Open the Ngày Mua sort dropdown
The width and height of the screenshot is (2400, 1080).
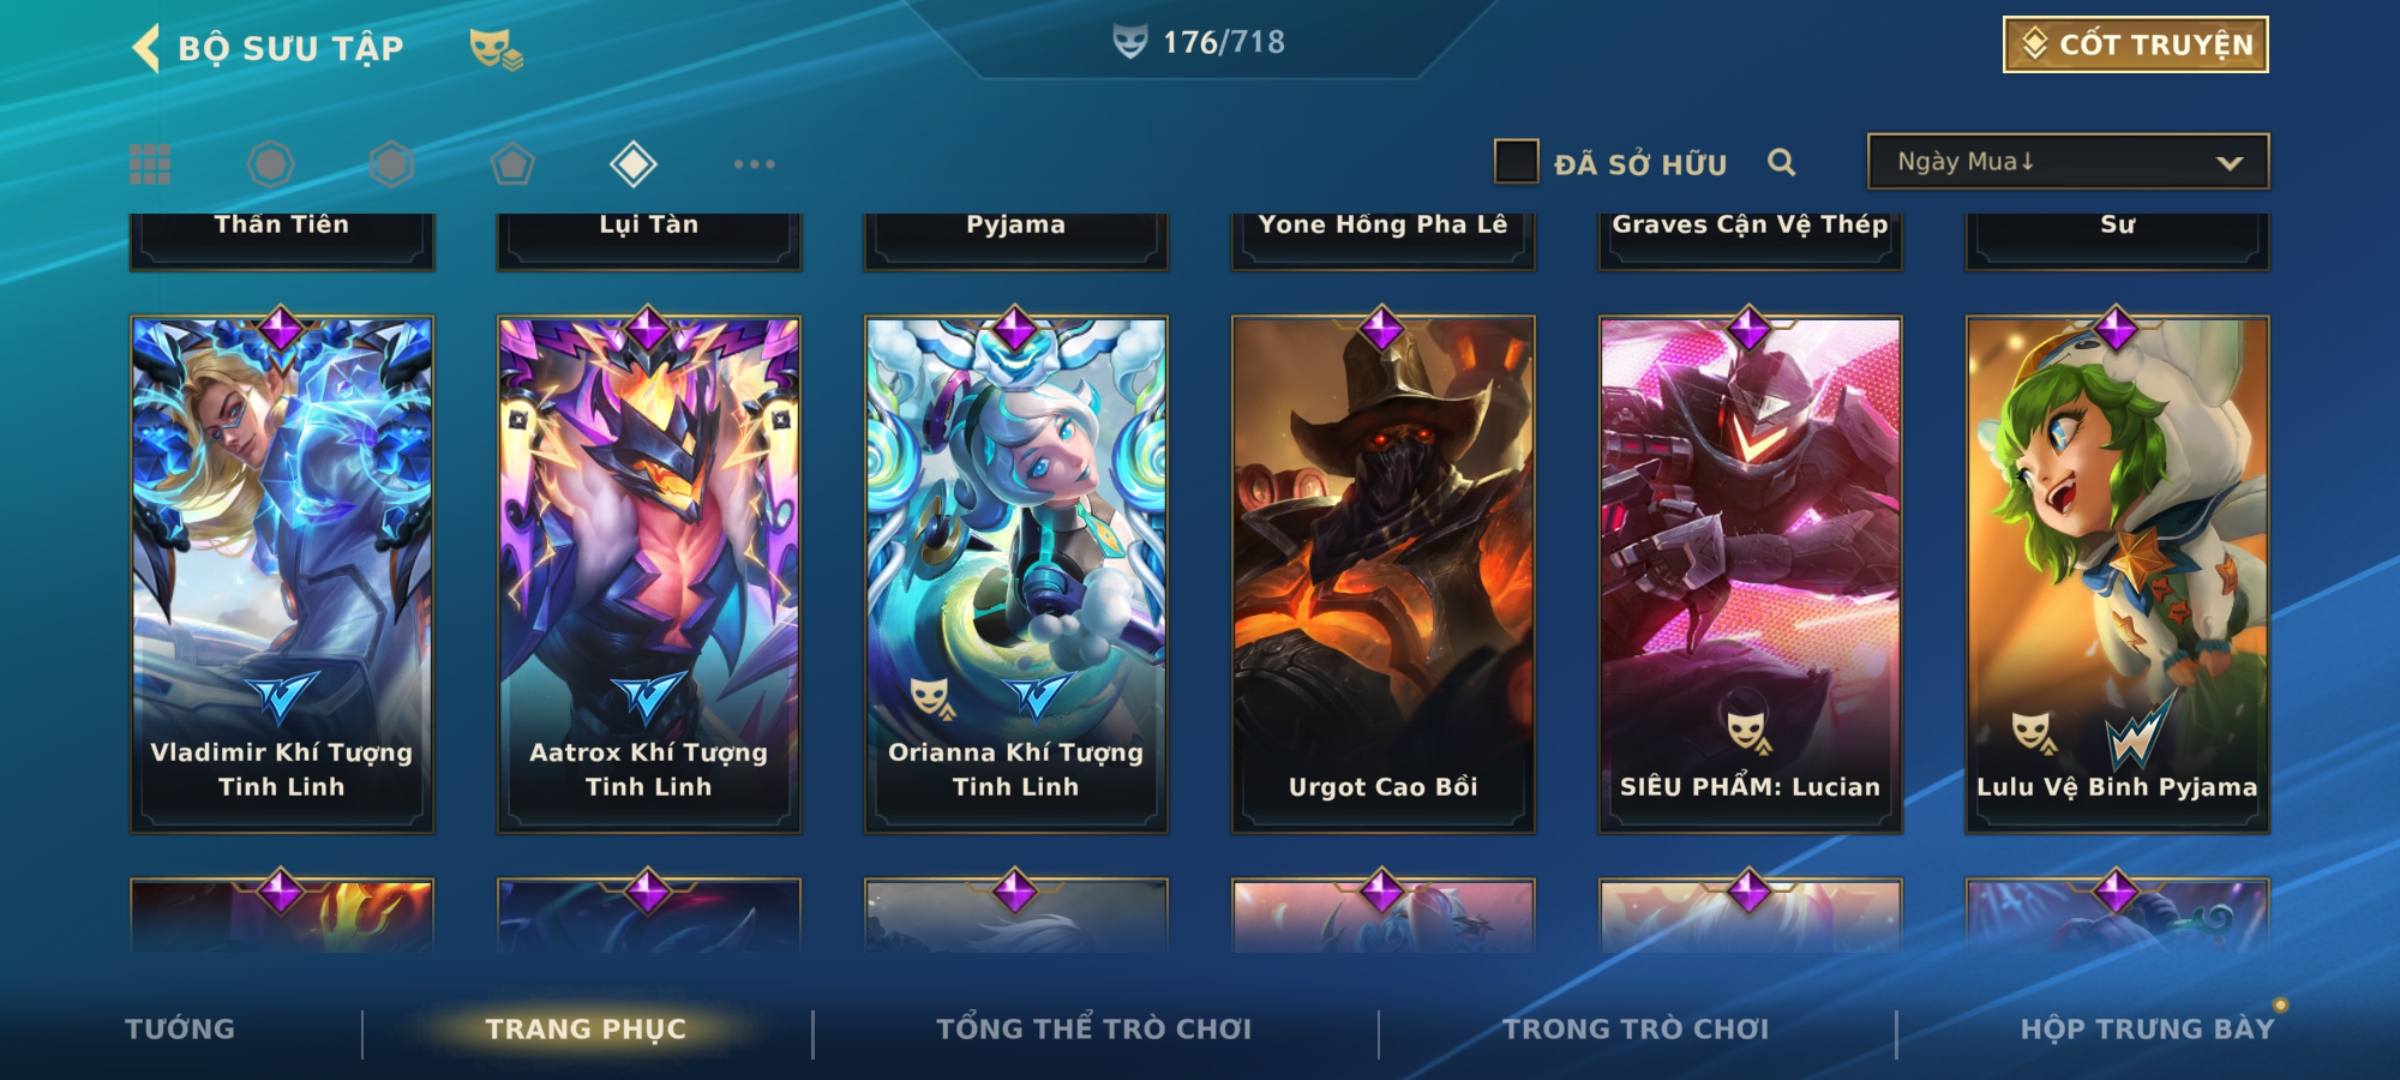click(x=2068, y=161)
